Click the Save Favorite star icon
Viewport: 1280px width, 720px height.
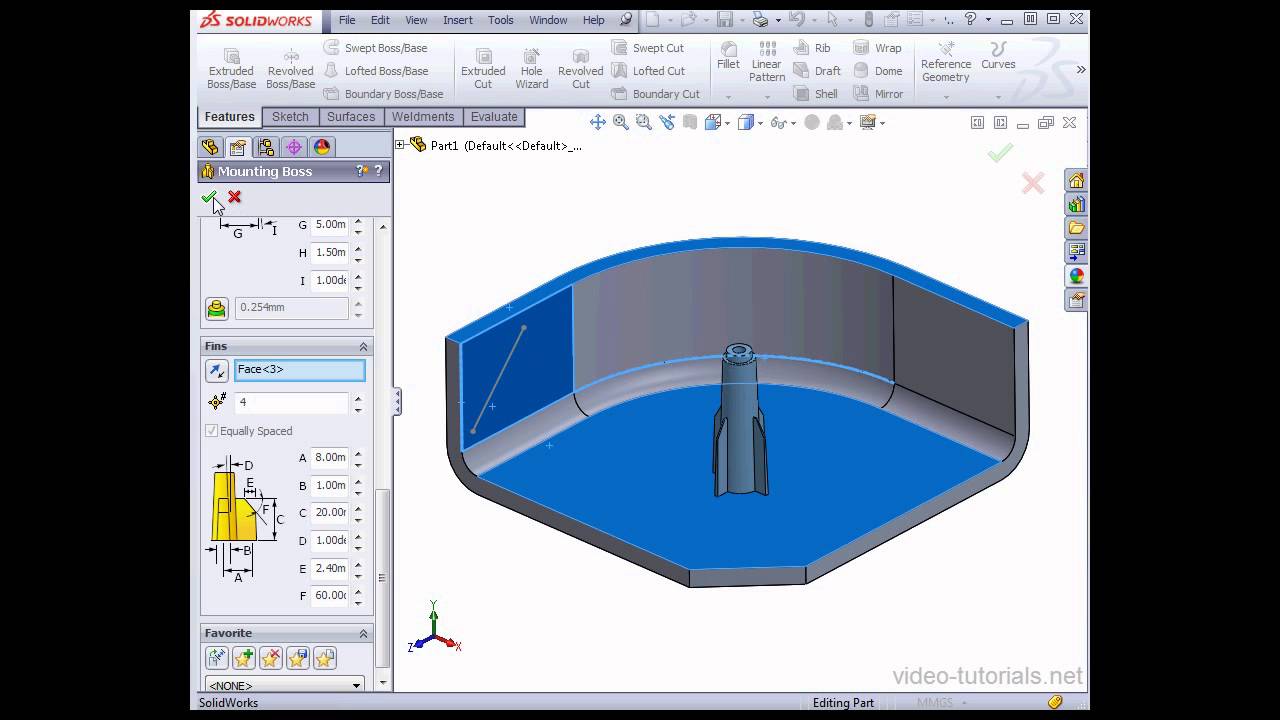pos(297,658)
